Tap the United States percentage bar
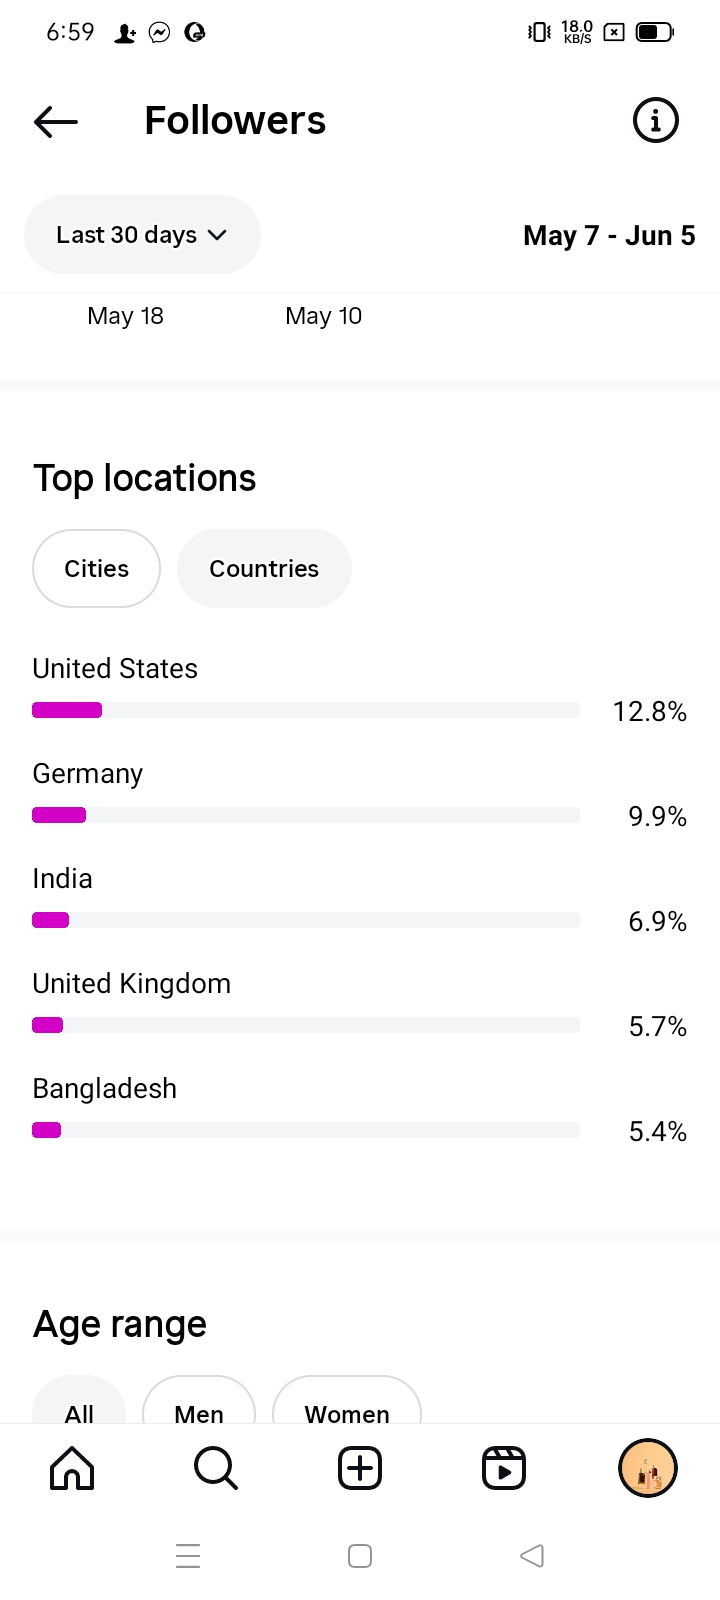This screenshot has width=720, height=1600. coord(306,710)
